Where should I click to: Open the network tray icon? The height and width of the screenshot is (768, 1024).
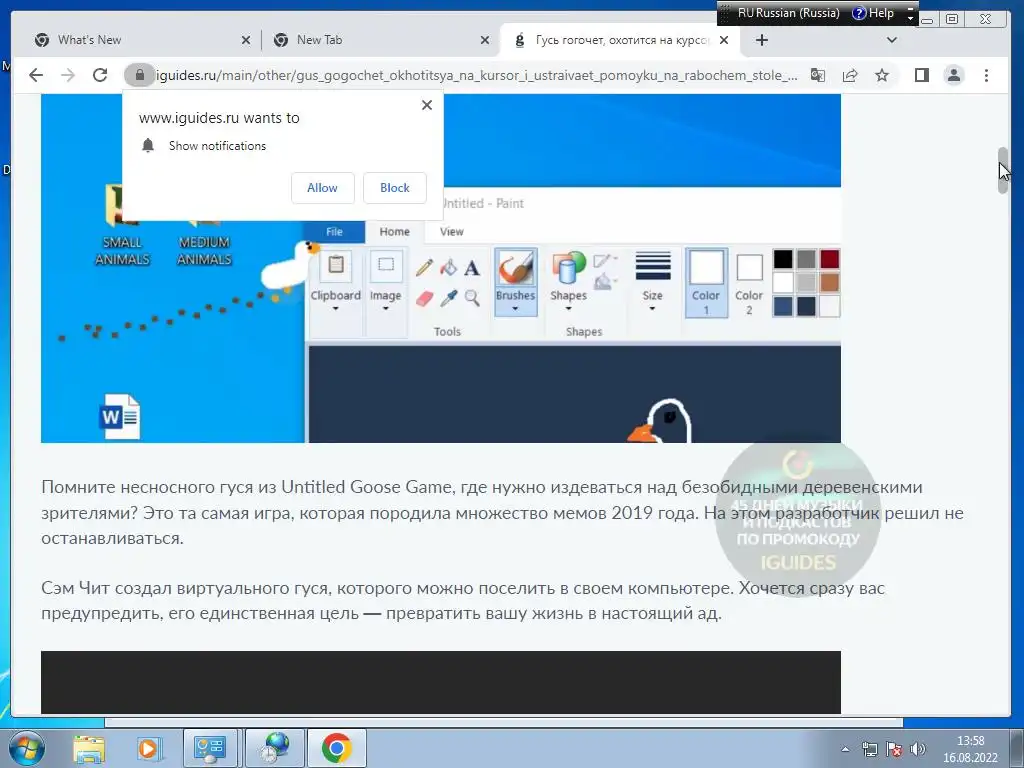point(869,749)
